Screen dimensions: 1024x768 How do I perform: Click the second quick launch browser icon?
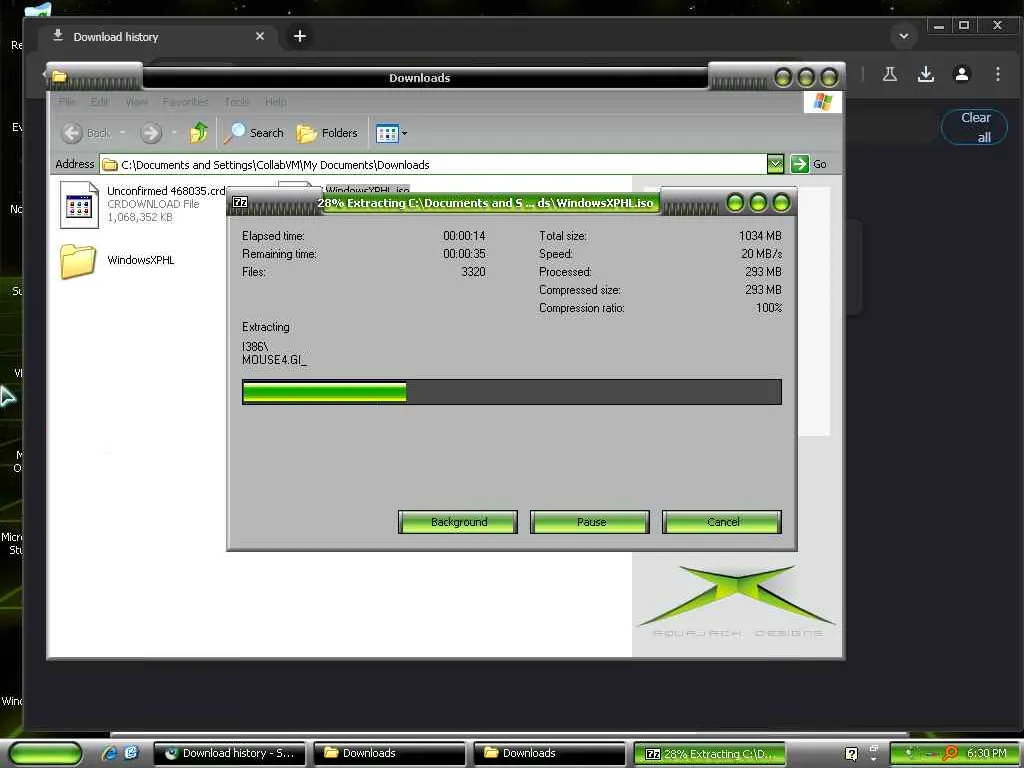coord(132,753)
